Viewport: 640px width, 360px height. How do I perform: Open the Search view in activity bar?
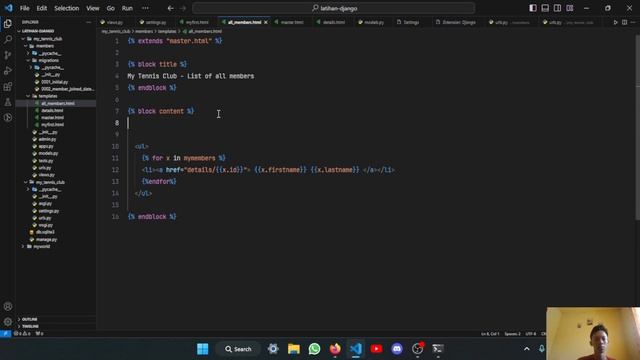point(8,39)
